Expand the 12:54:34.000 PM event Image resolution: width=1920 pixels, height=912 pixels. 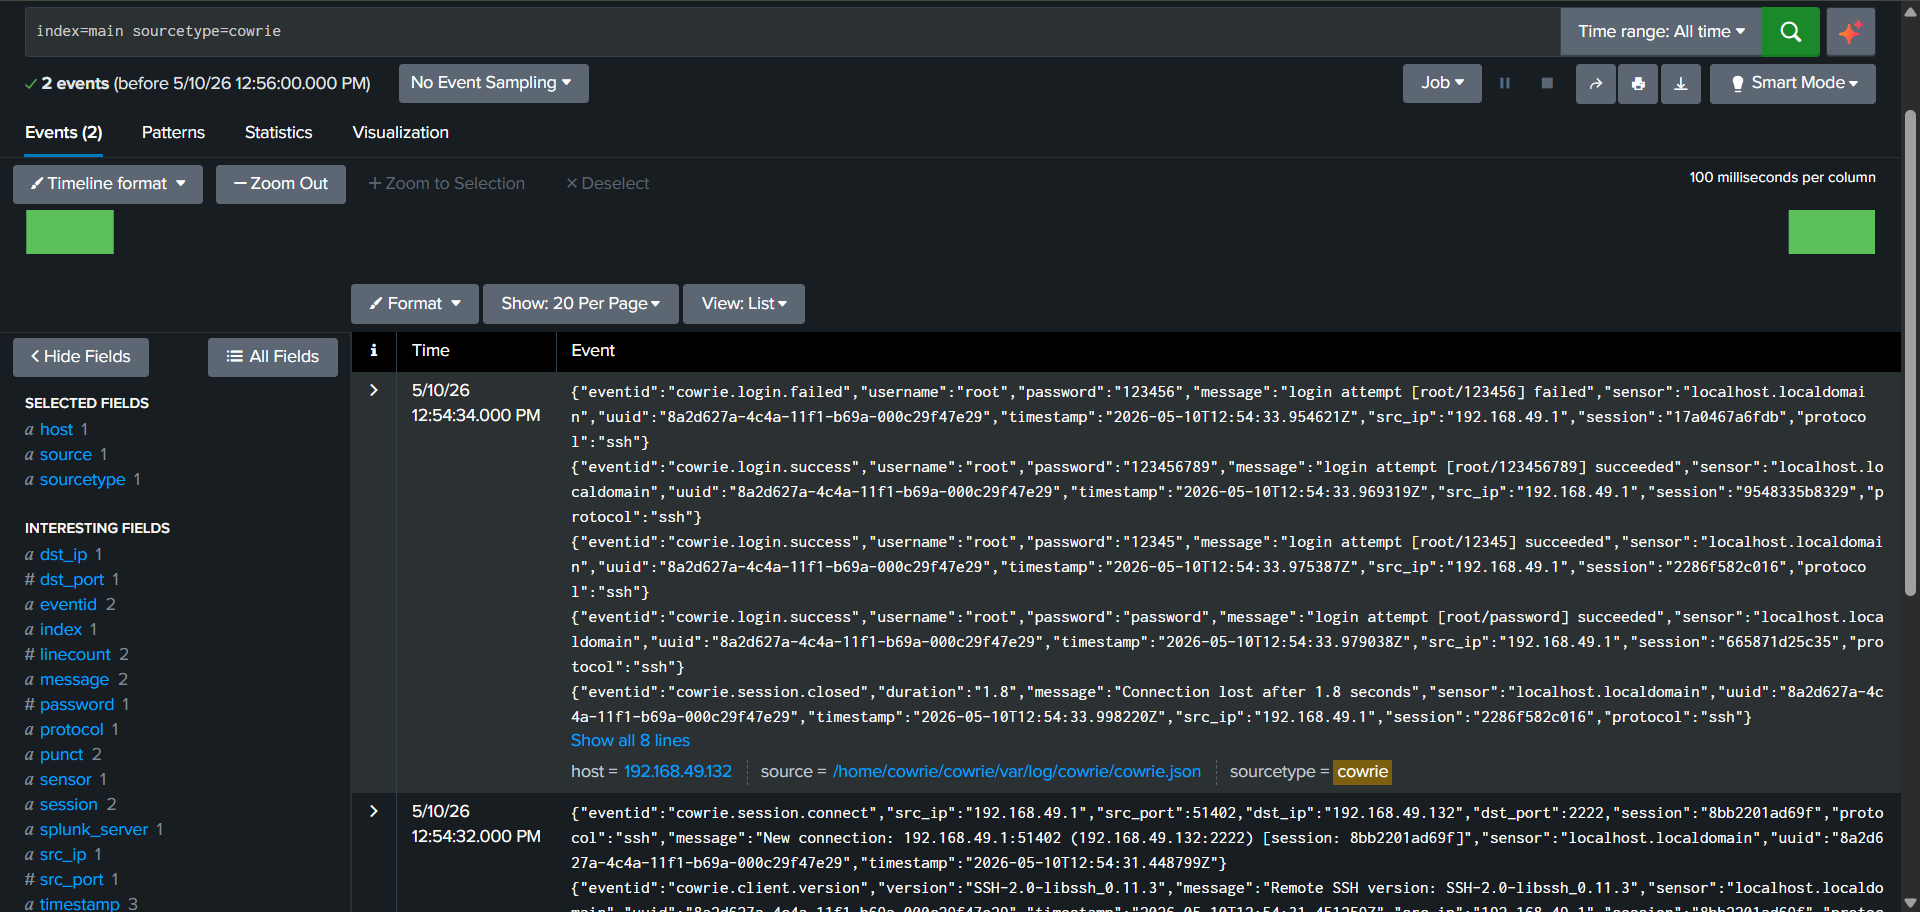(x=374, y=390)
